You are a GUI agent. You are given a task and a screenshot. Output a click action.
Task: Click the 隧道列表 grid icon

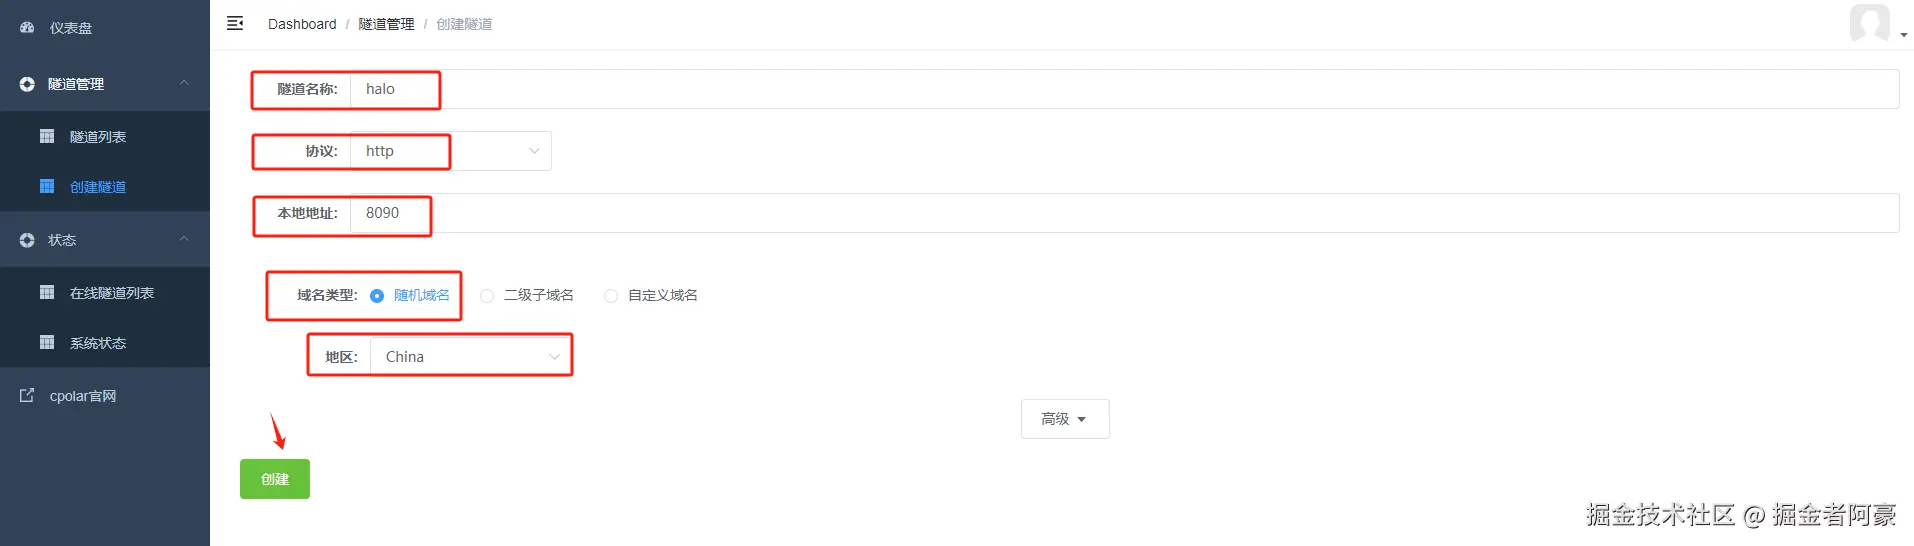tap(47, 136)
